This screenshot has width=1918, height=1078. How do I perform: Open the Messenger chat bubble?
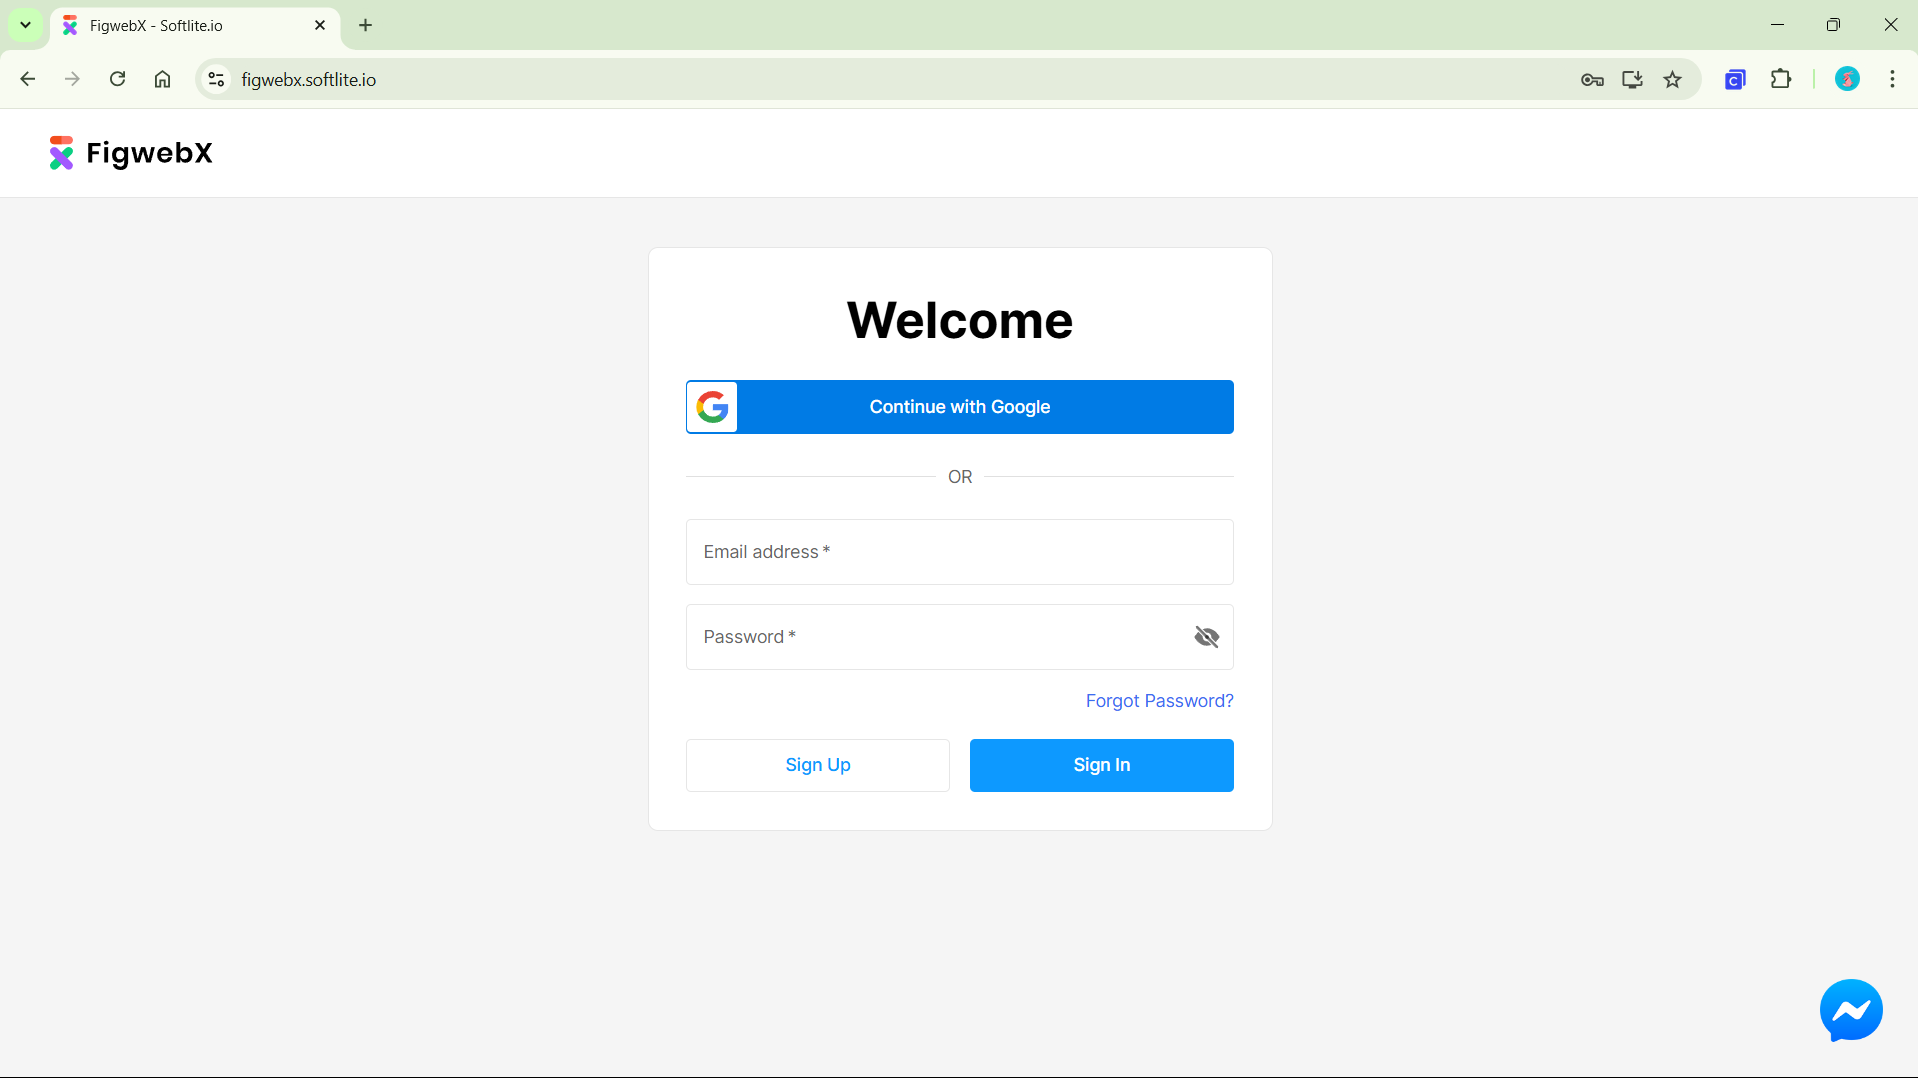pos(1851,1010)
